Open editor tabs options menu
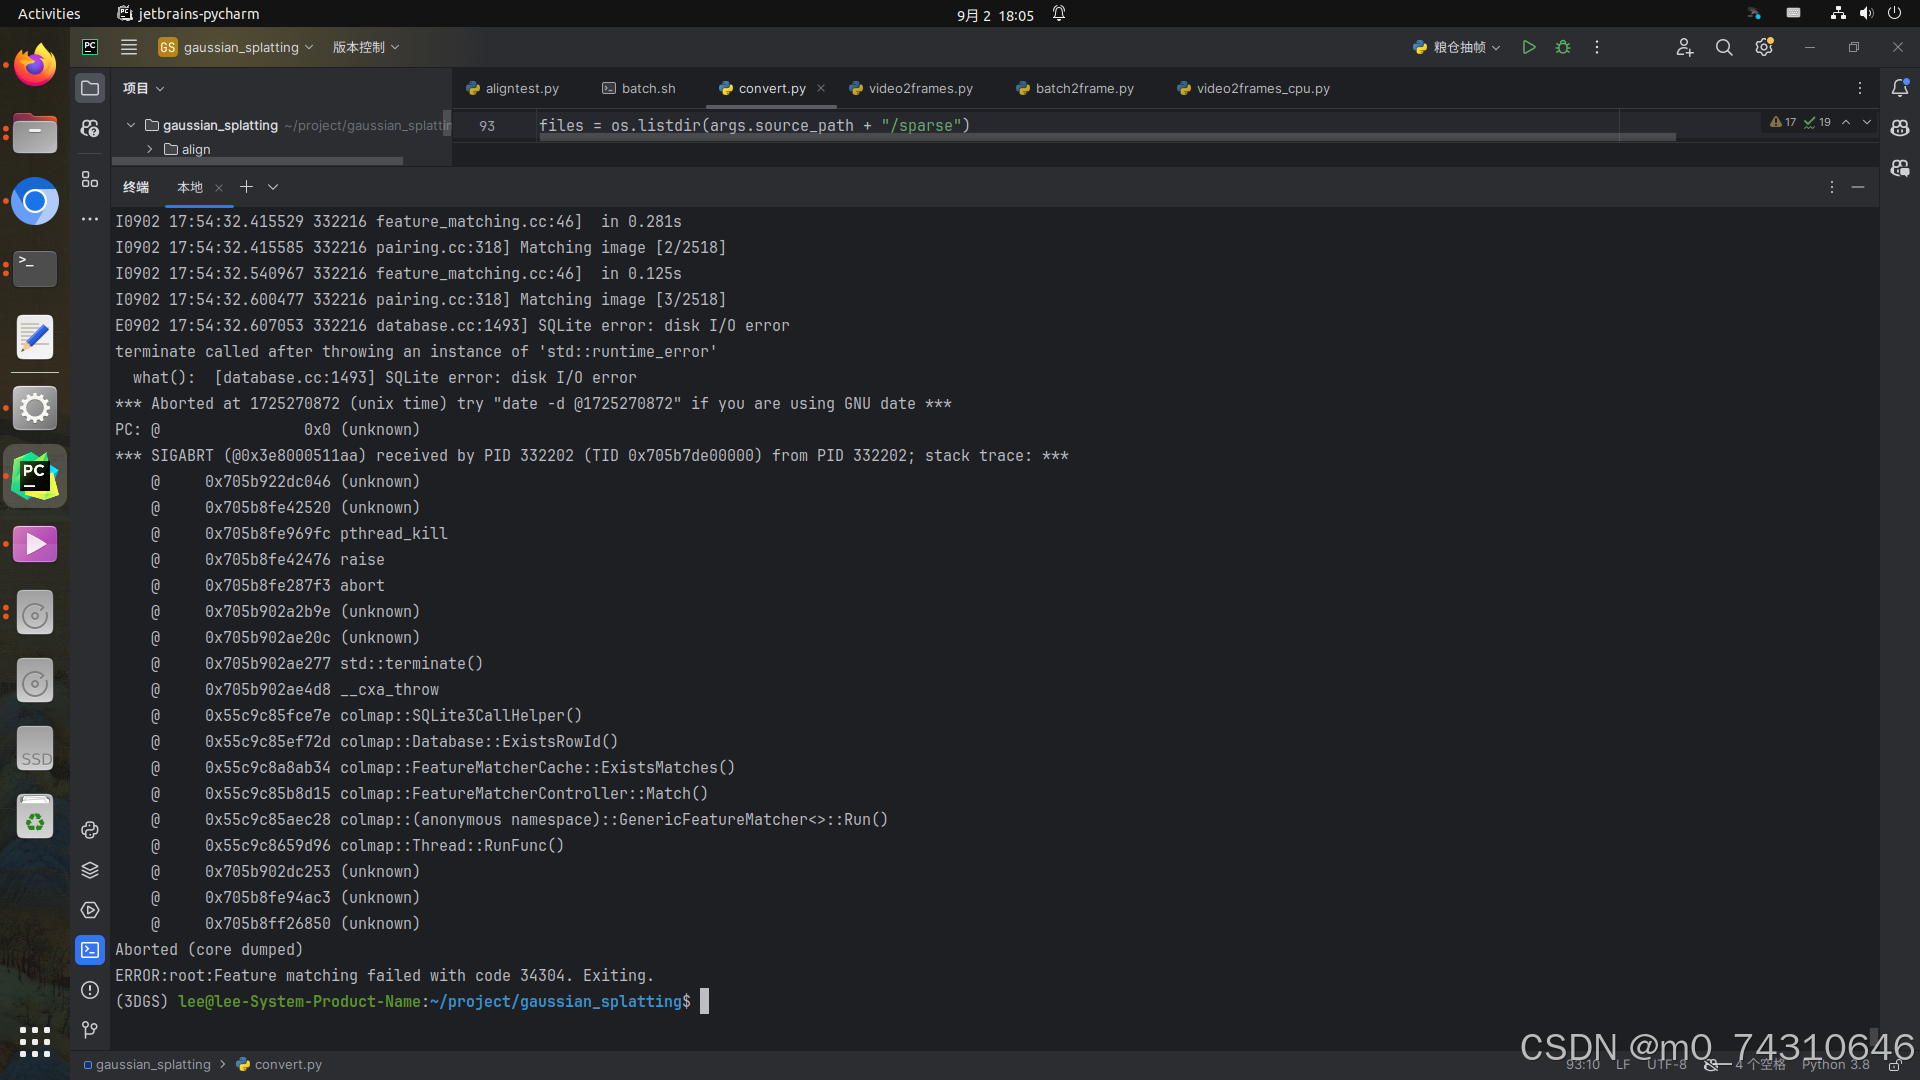This screenshot has height=1080, width=1920. [x=1860, y=88]
